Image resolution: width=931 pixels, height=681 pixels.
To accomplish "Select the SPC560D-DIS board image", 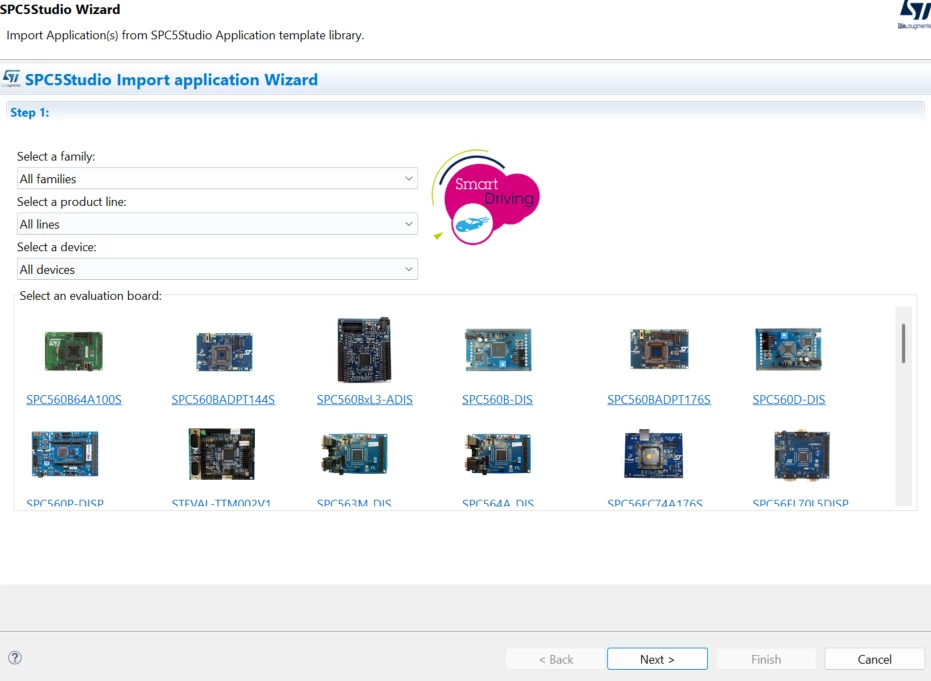I will (788, 349).
